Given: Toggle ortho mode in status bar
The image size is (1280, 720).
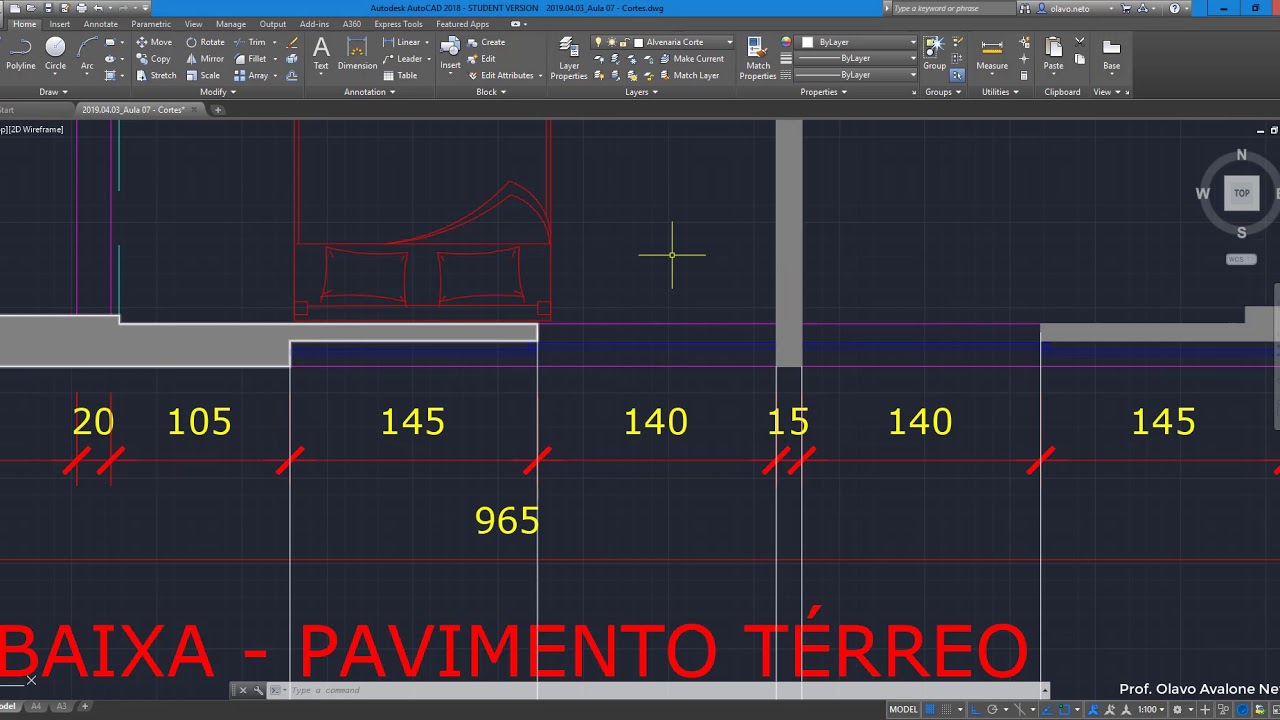Looking at the screenshot, I should [x=975, y=709].
